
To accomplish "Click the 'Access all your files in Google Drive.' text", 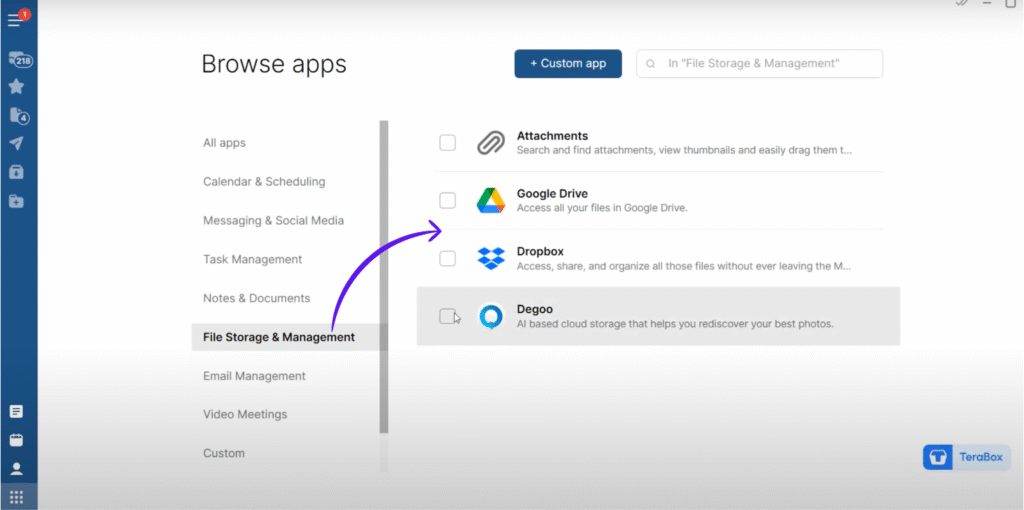I will (x=602, y=208).
